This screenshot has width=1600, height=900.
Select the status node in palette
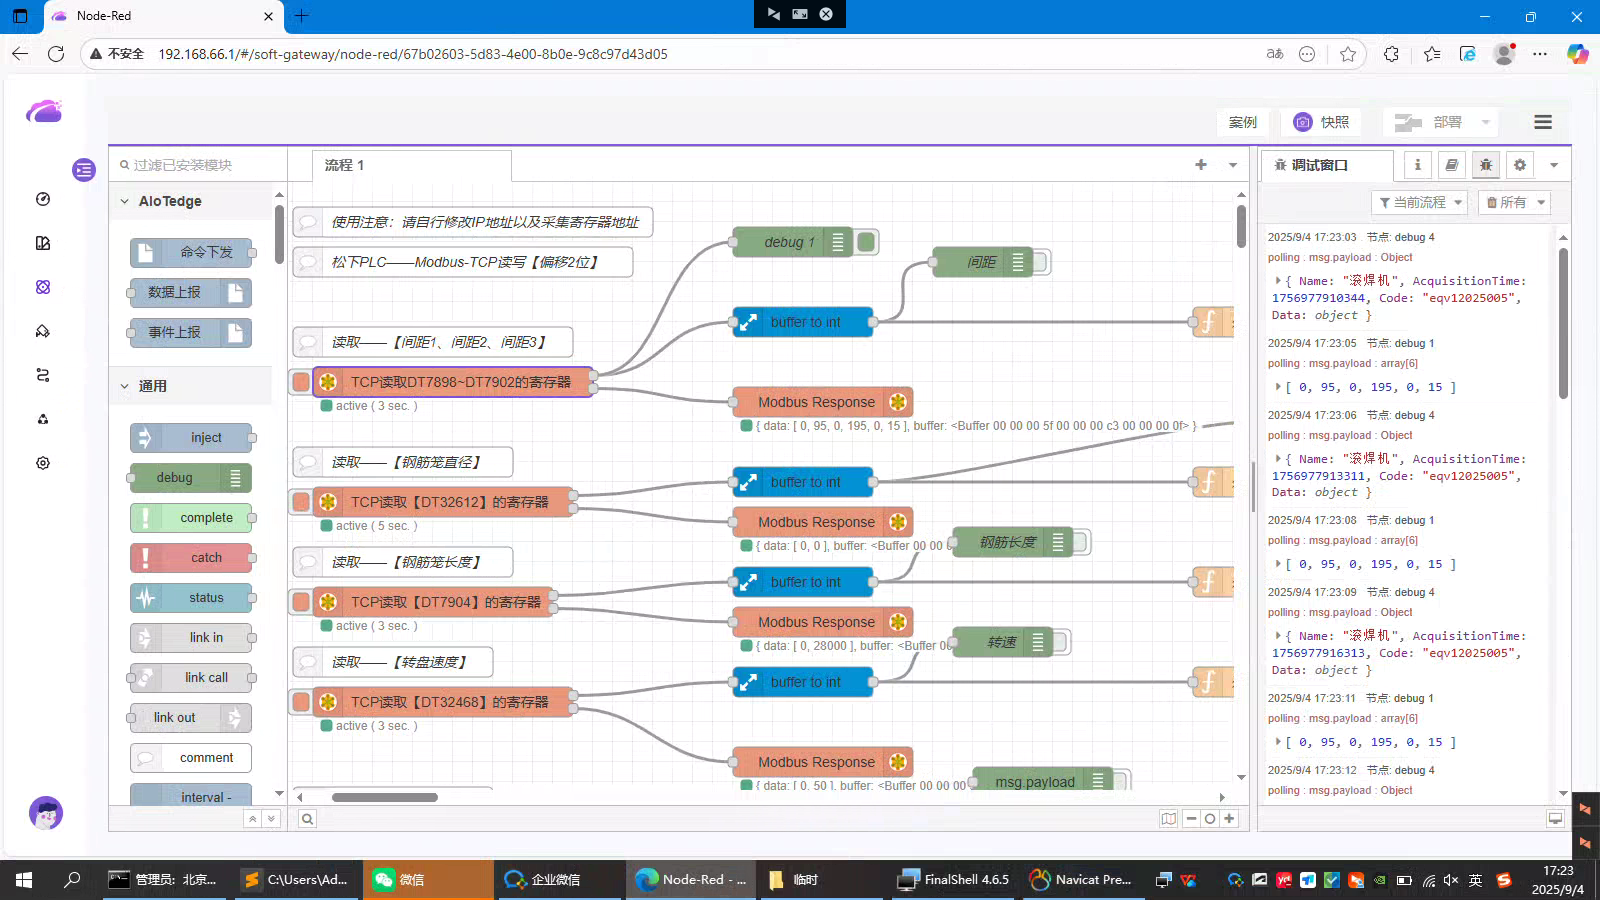click(191, 598)
